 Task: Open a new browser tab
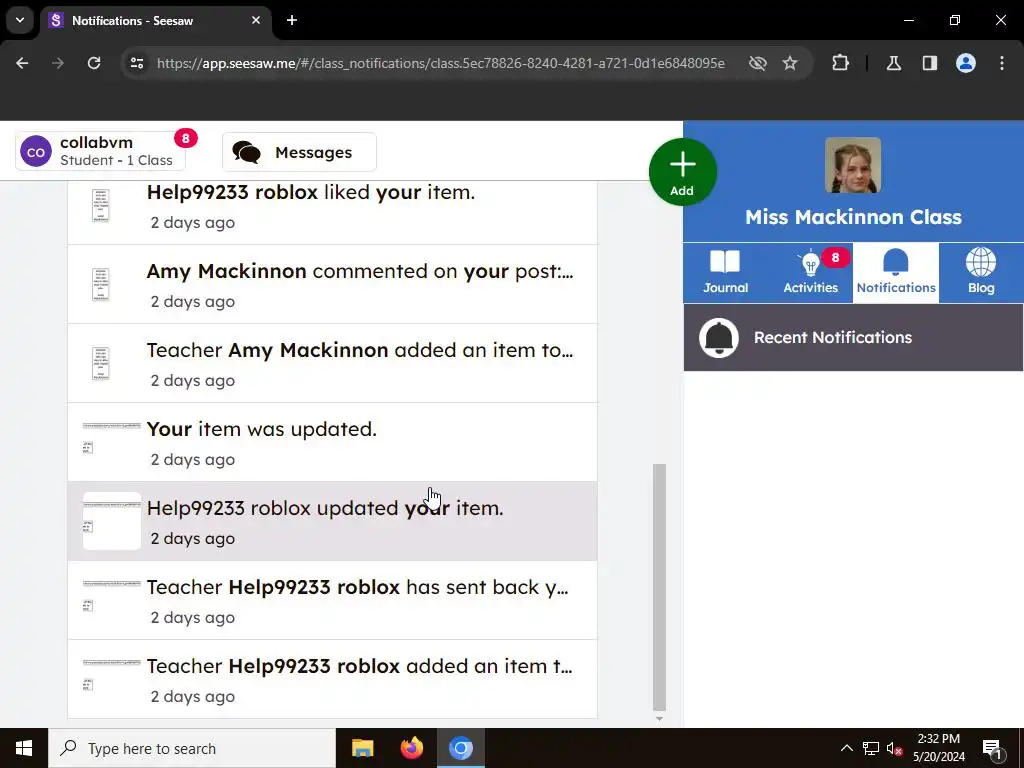(292, 20)
